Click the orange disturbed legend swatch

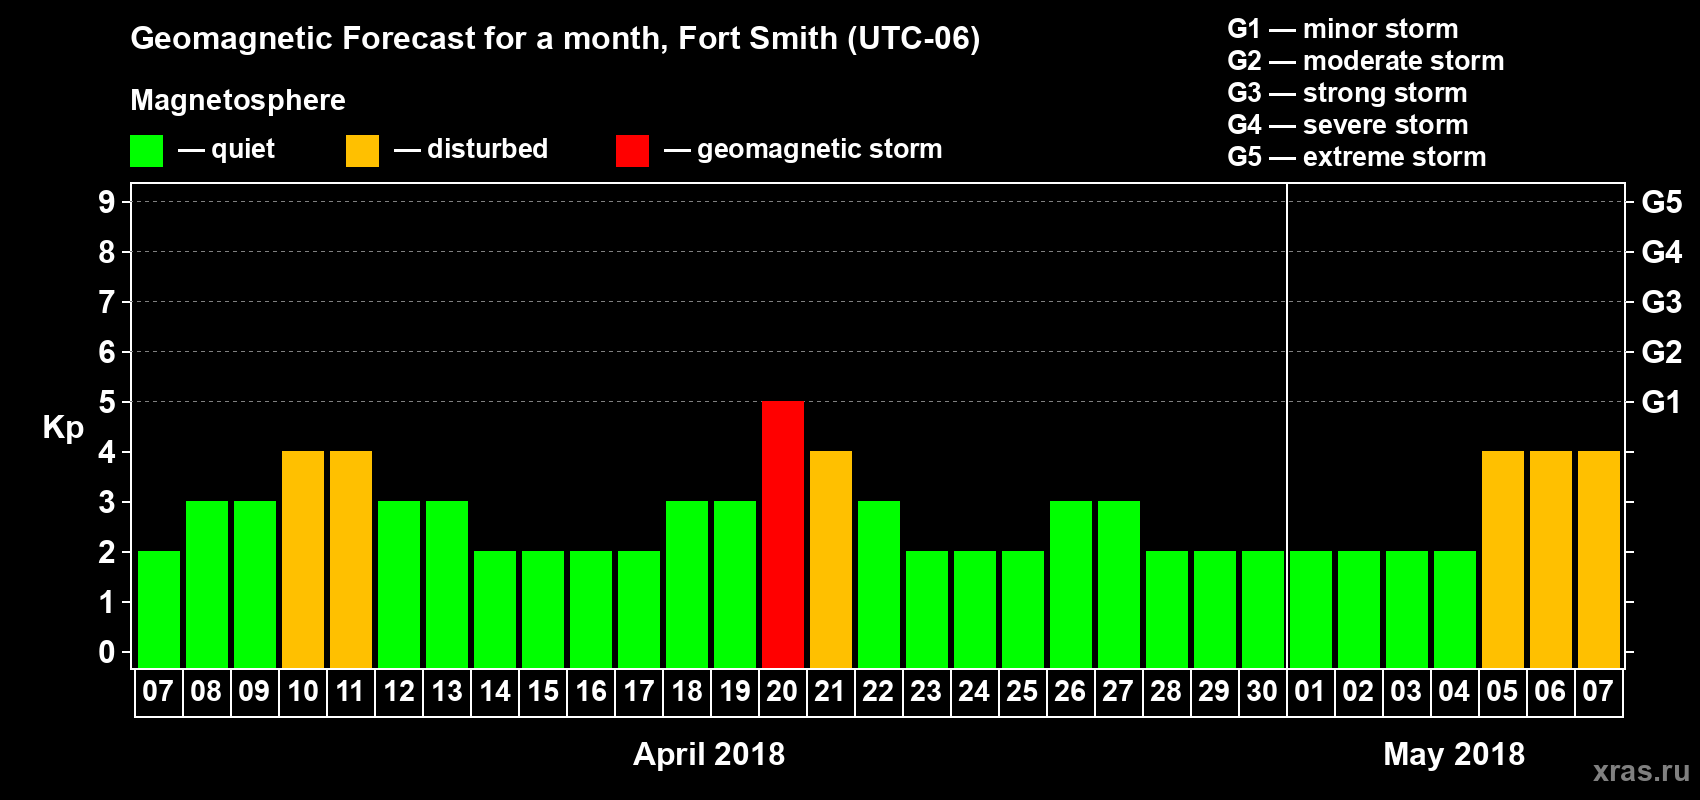(363, 151)
